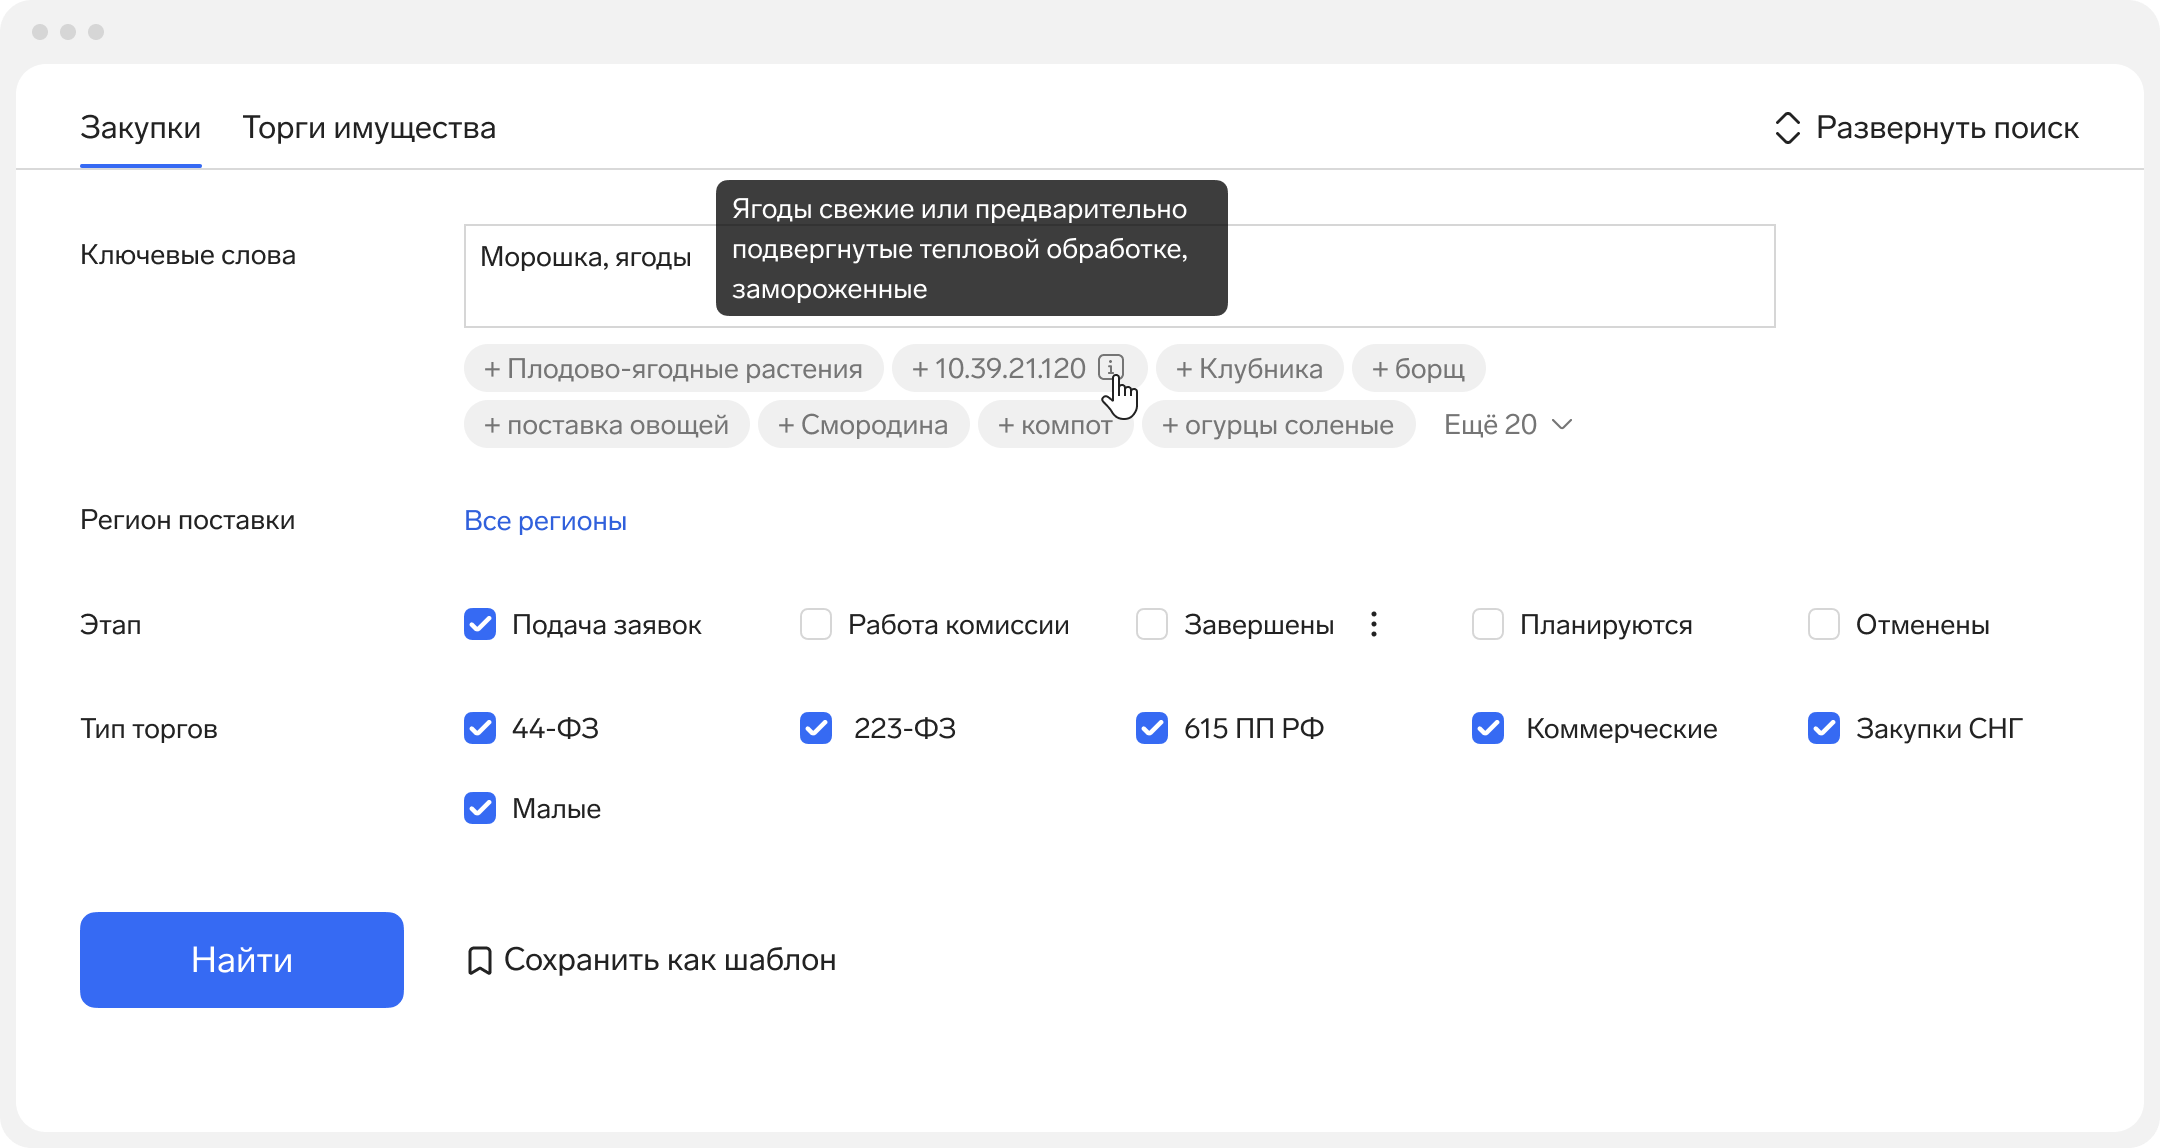Uncheck the Подача заявок checkbox
Image resolution: width=2160 pixels, height=1148 pixels.
point(480,624)
